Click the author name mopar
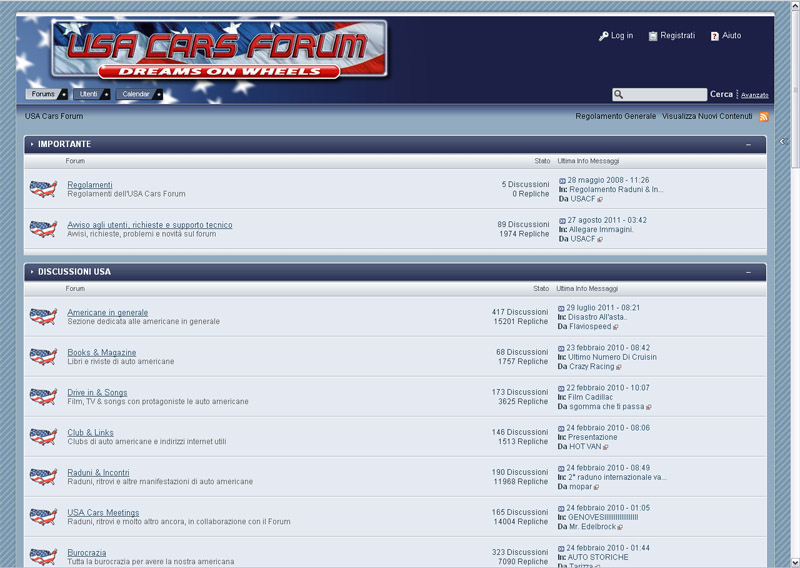This screenshot has width=800, height=568. [x=581, y=487]
